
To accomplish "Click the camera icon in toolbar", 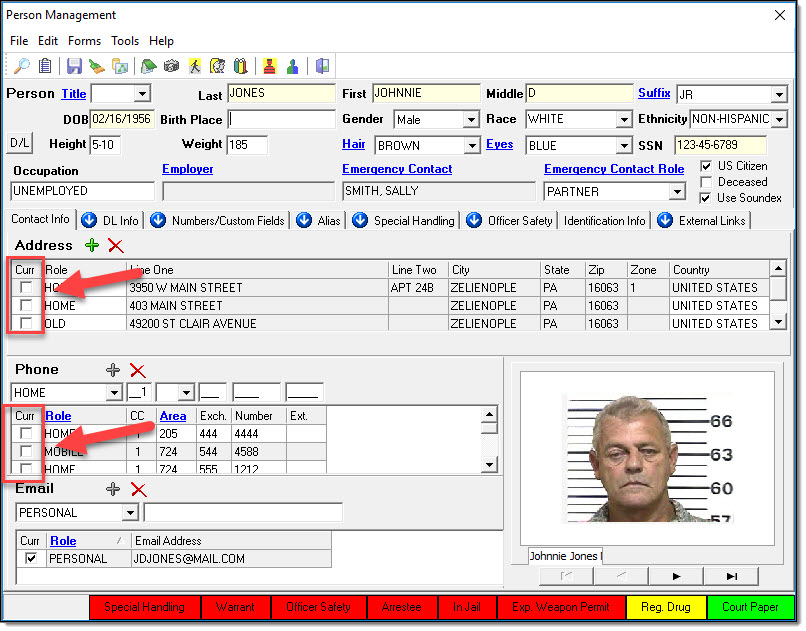I will point(171,66).
